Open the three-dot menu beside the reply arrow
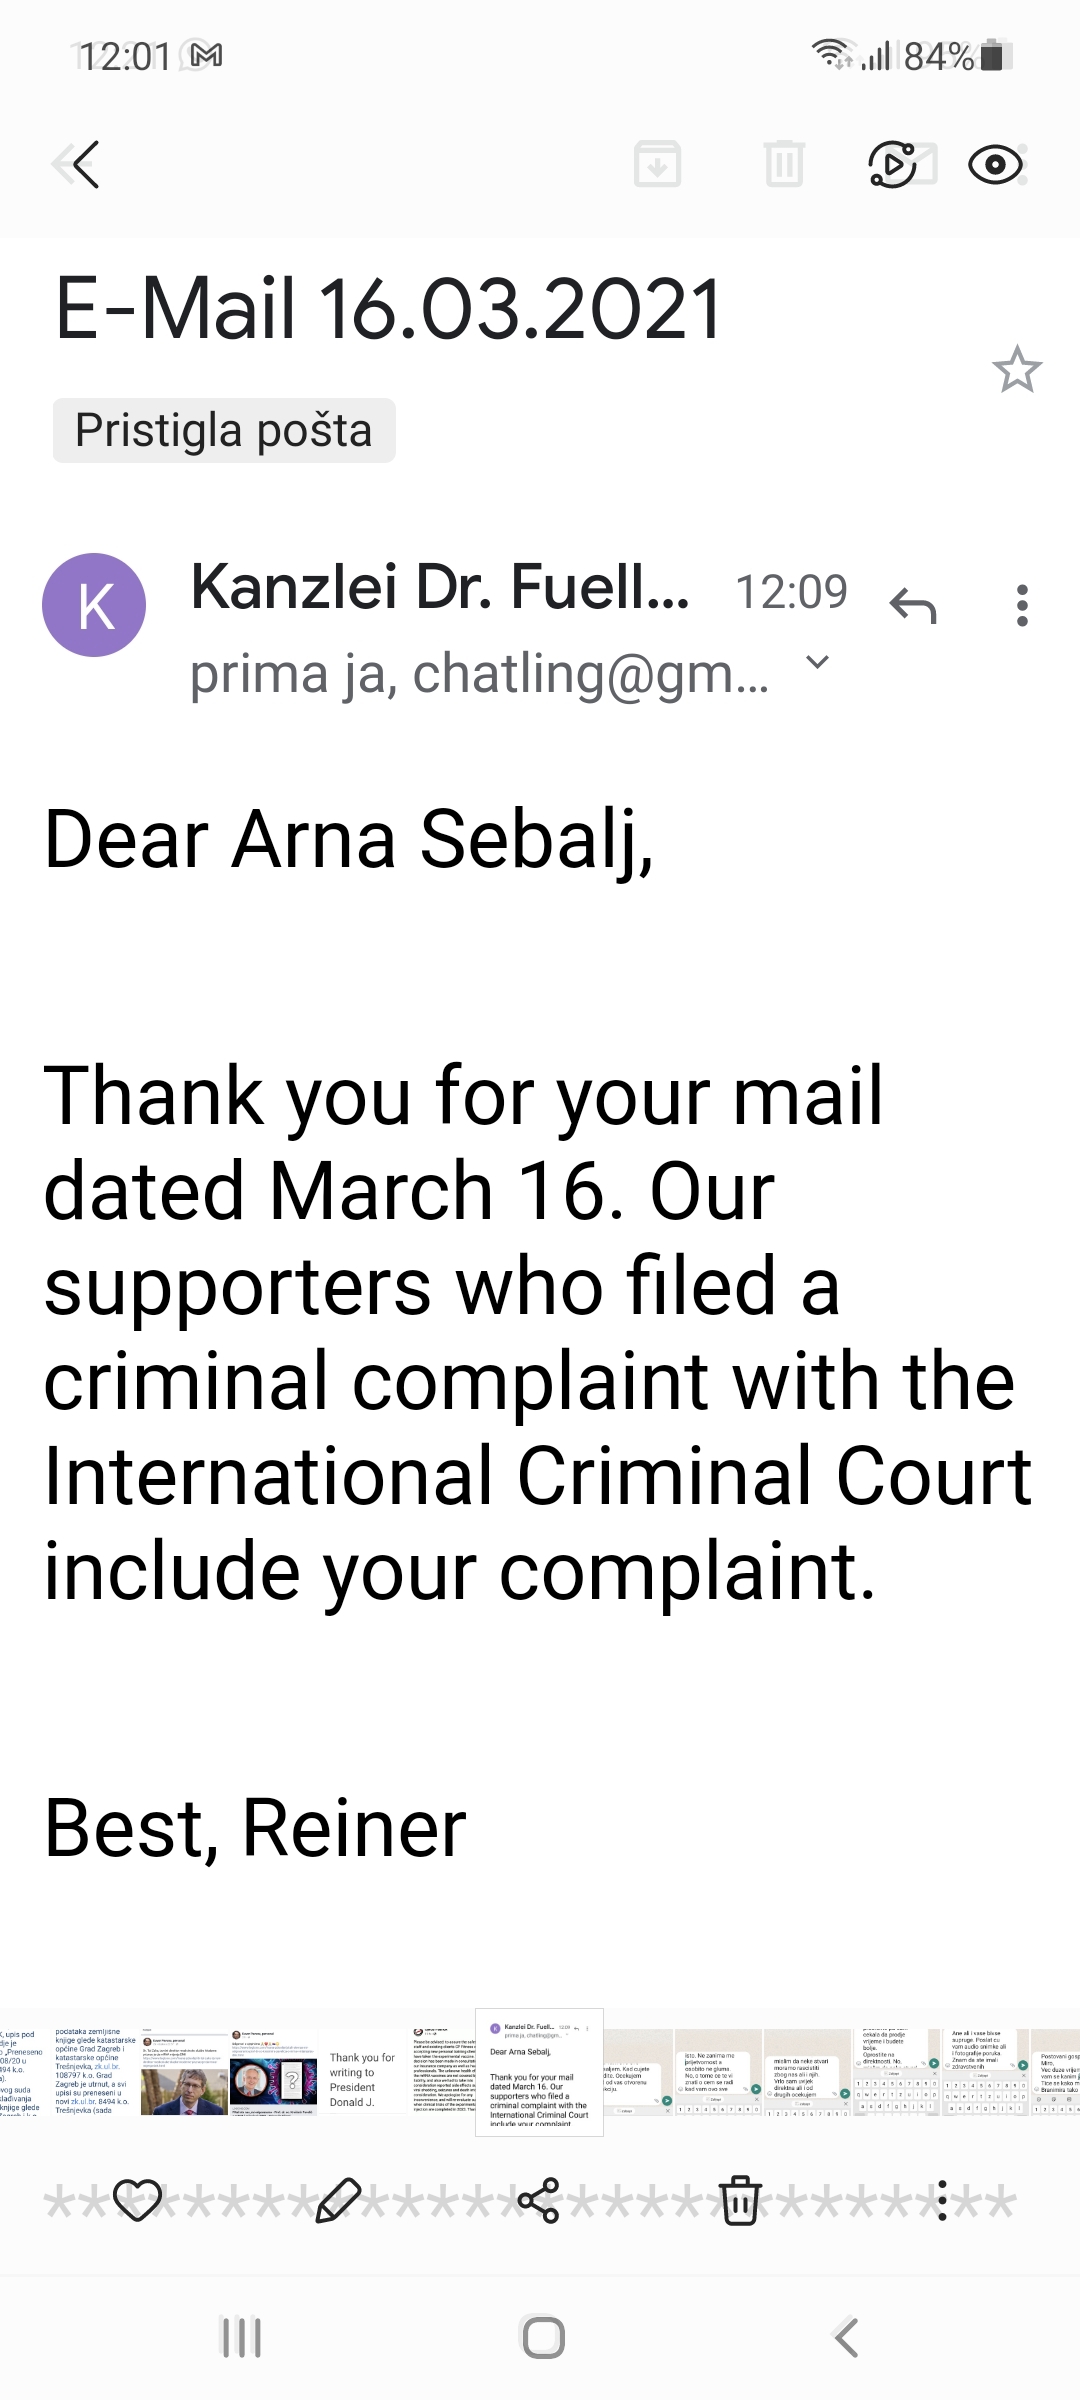1080x2400 pixels. (1021, 606)
